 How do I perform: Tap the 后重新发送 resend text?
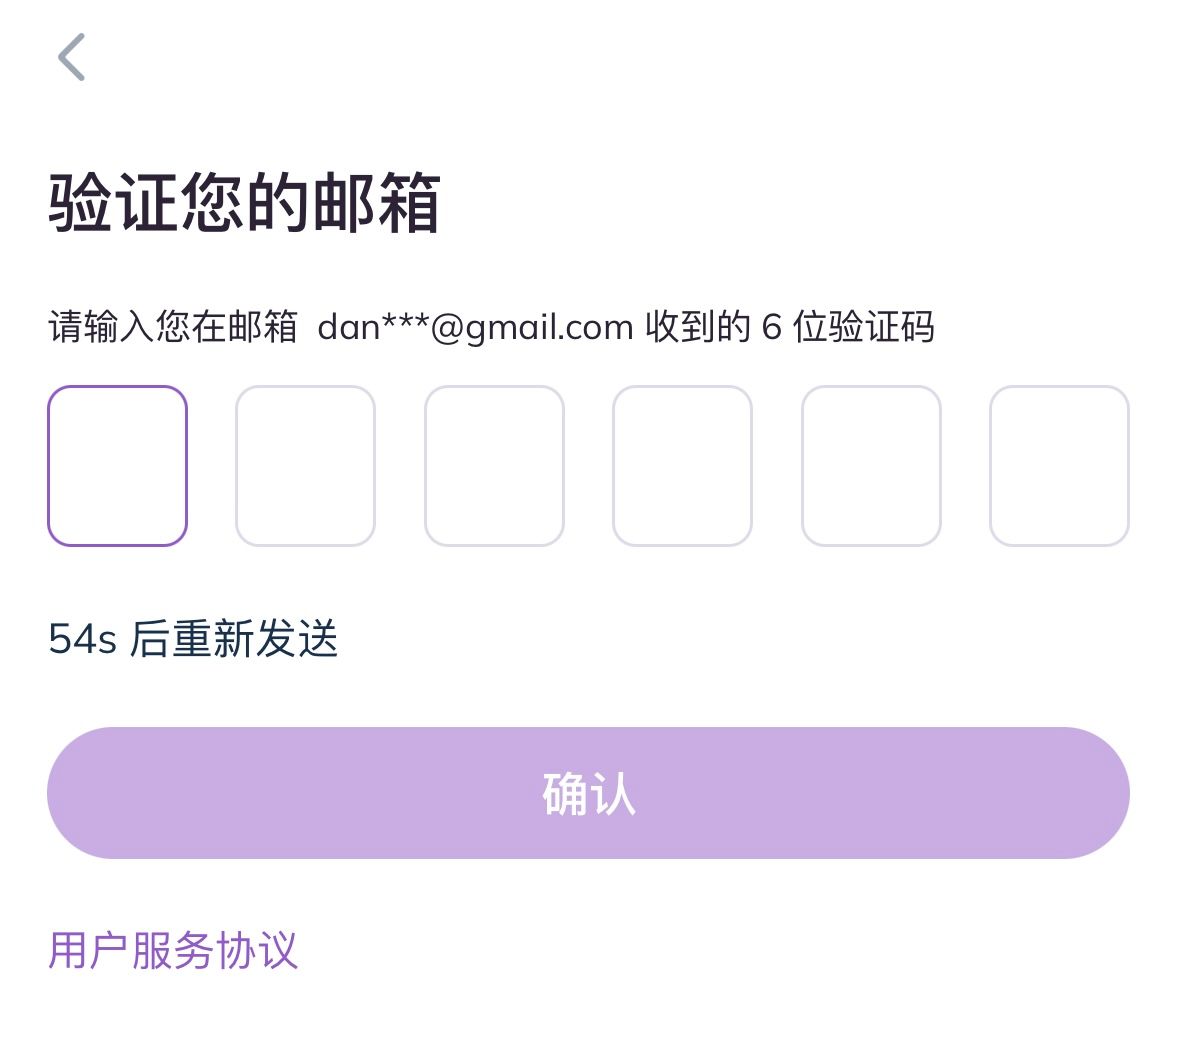coord(234,639)
